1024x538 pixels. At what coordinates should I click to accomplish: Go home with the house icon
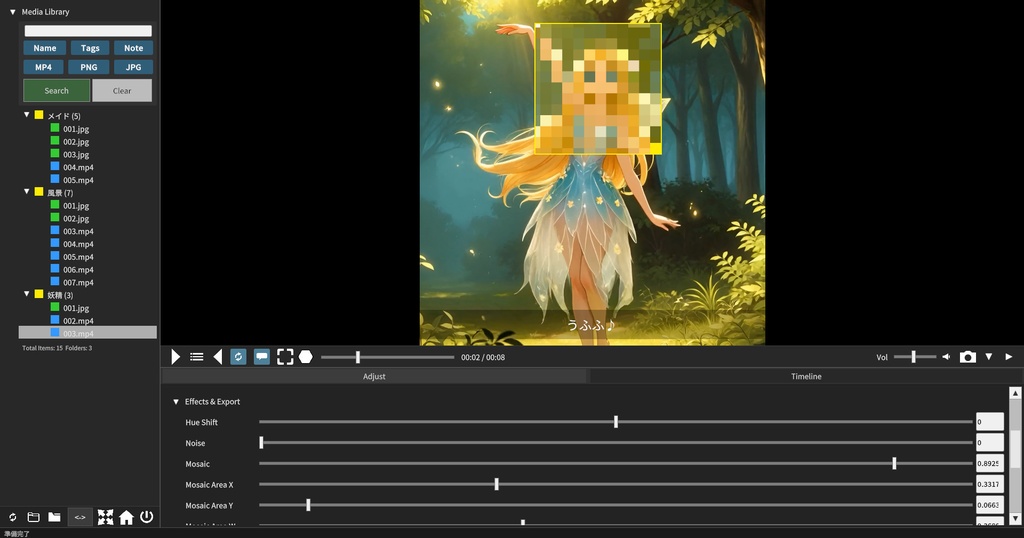126,517
